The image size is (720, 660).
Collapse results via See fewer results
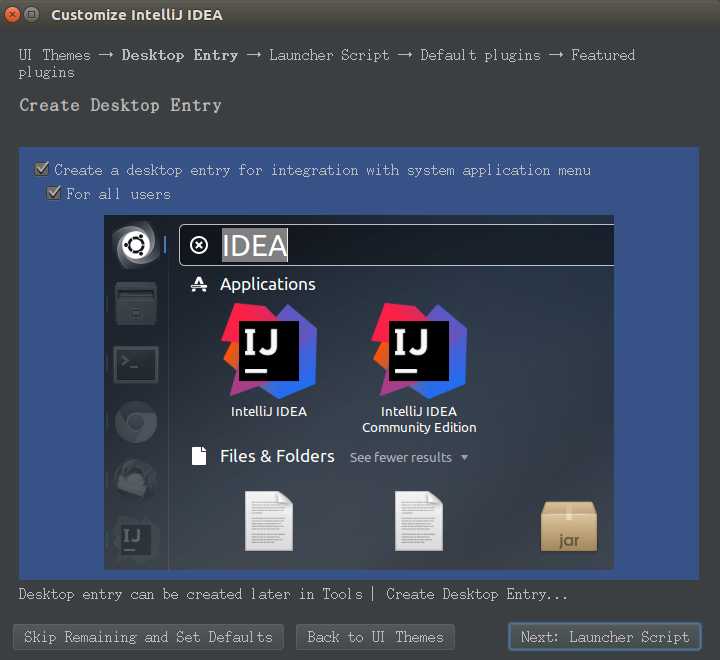409,457
